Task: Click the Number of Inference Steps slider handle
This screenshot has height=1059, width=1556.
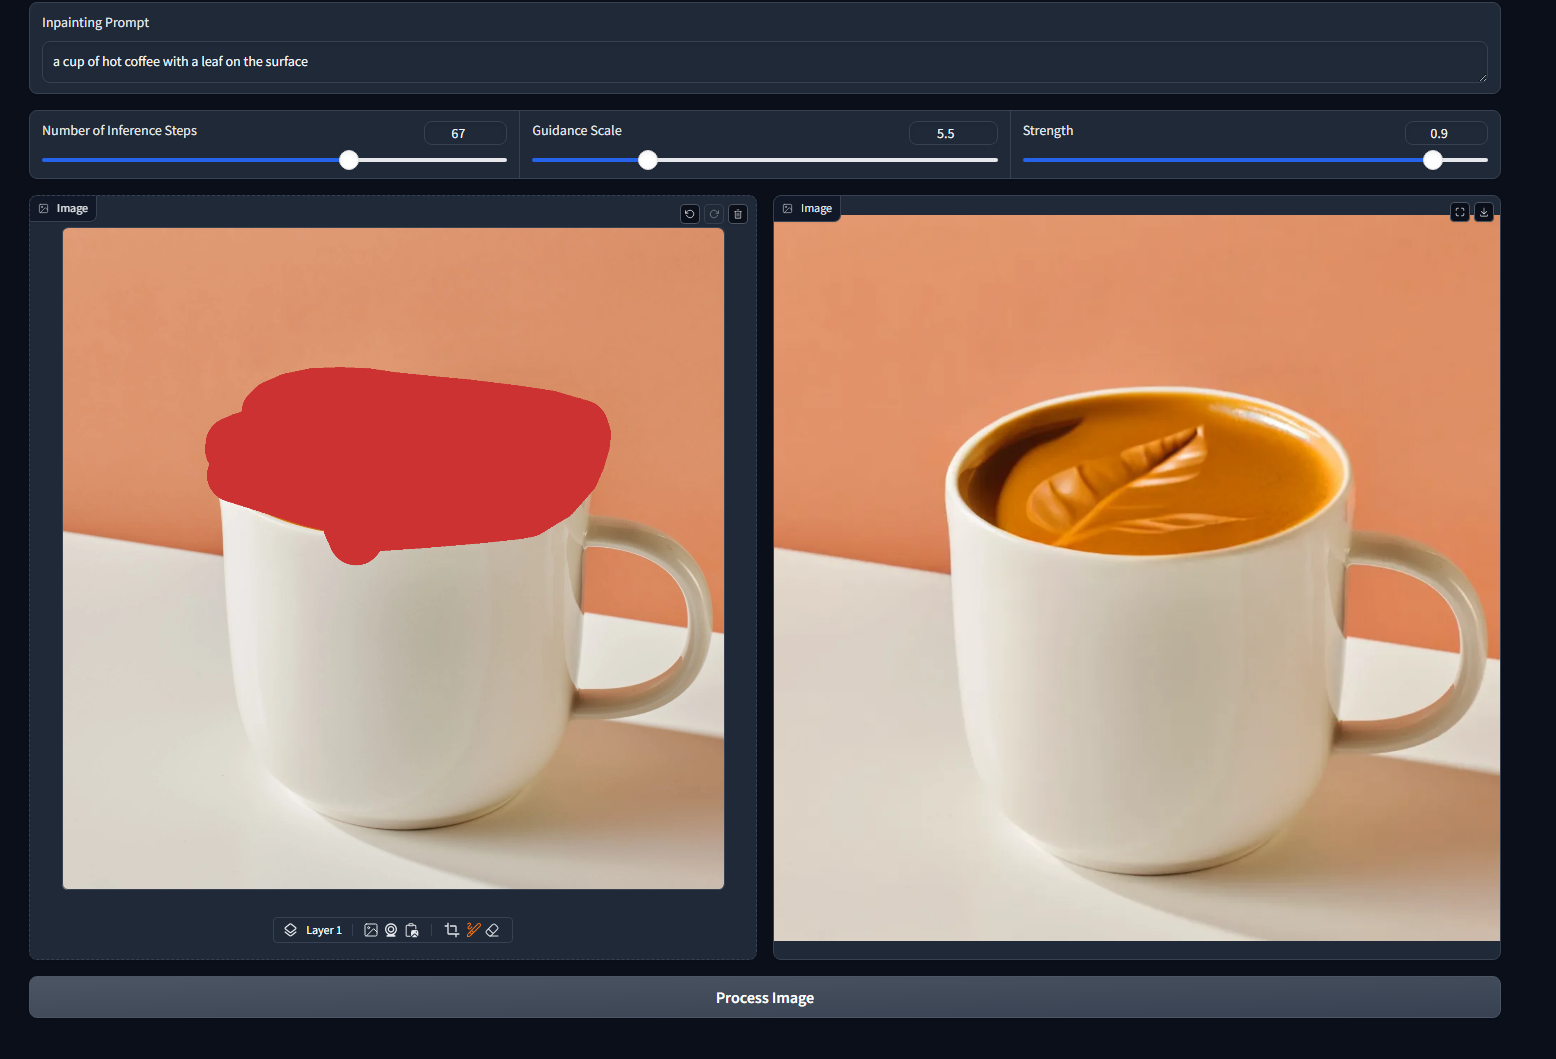Action: click(349, 160)
